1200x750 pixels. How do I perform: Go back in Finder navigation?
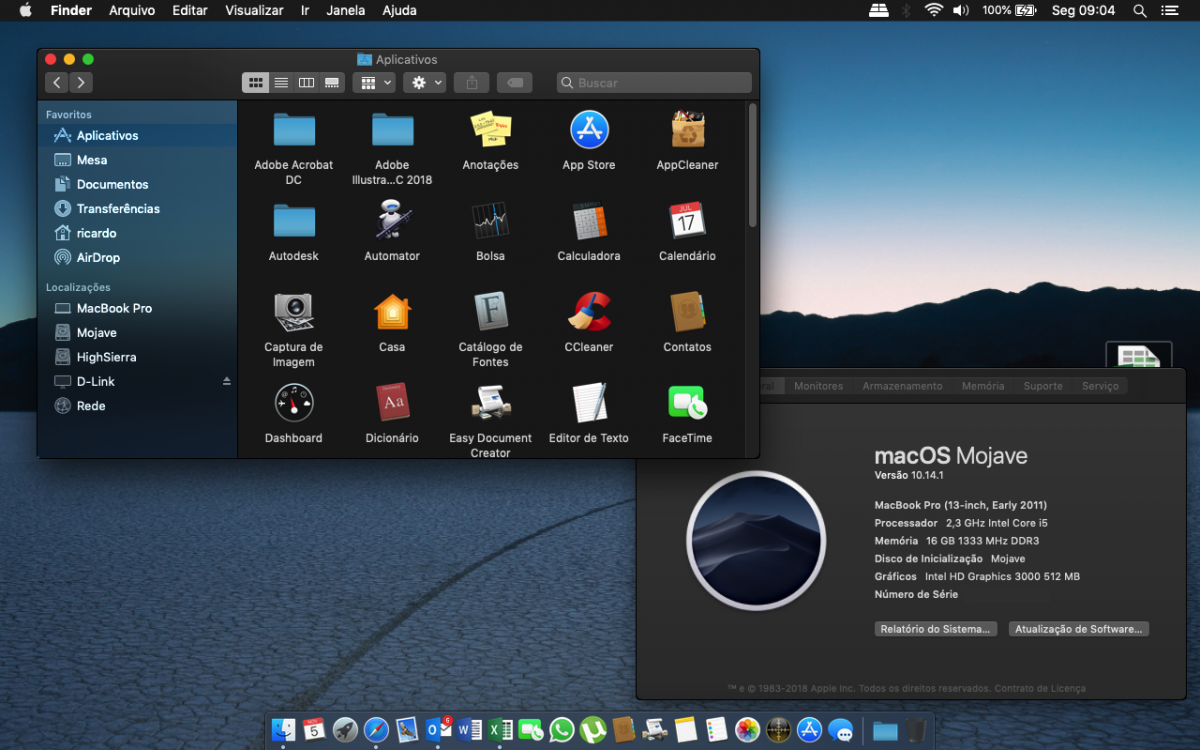(57, 83)
